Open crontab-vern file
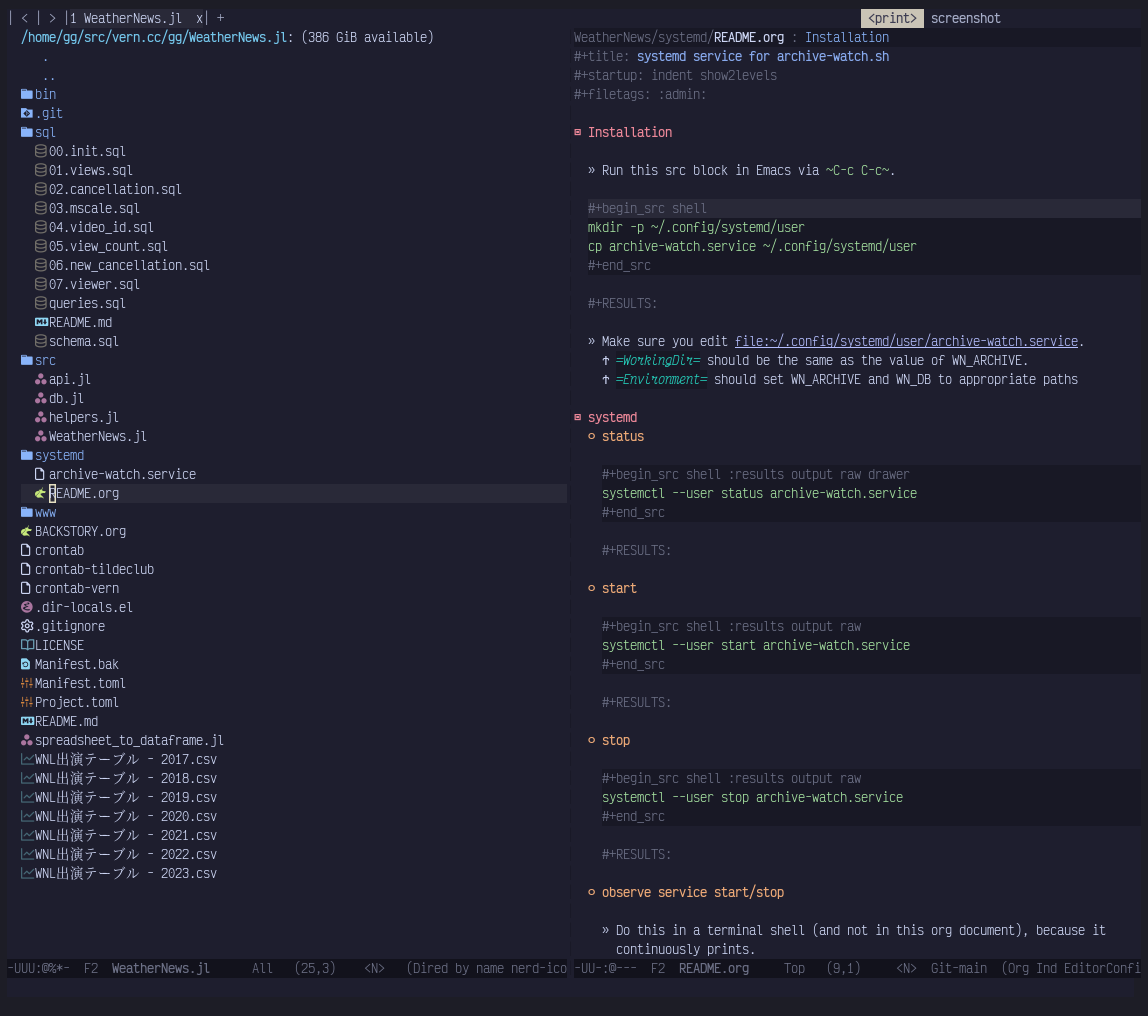 pos(77,589)
